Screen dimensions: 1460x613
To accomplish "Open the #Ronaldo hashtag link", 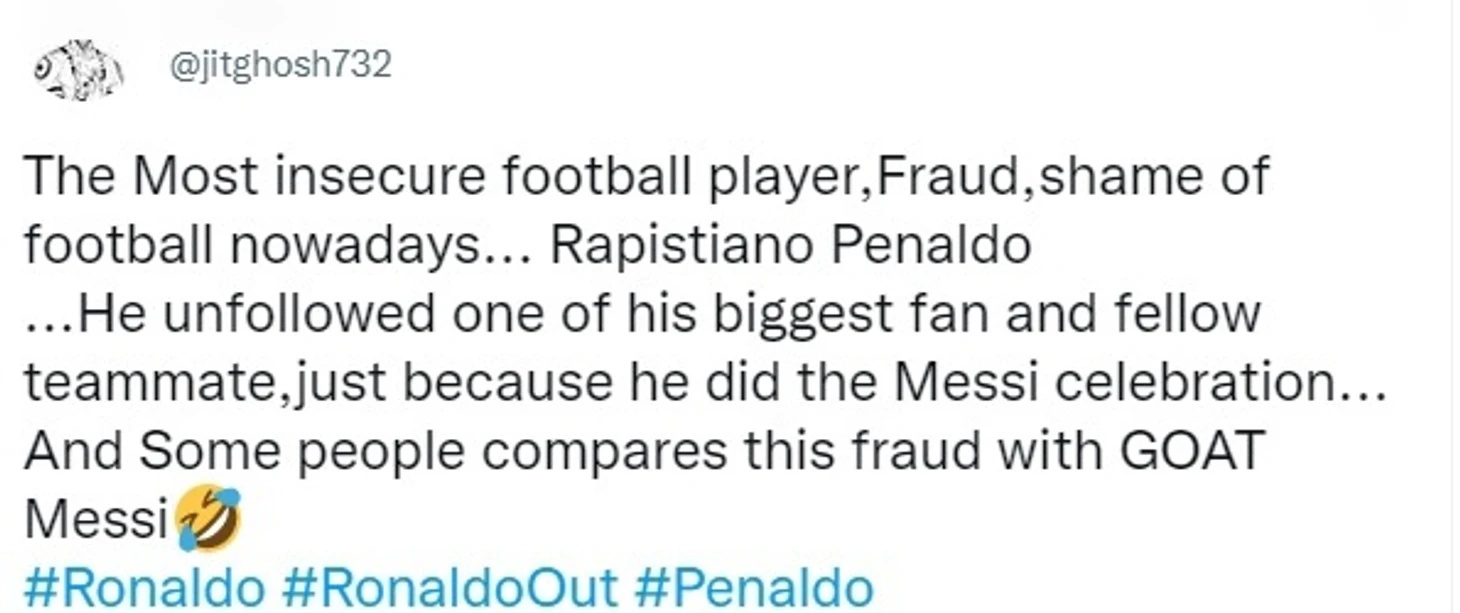I will (143, 589).
